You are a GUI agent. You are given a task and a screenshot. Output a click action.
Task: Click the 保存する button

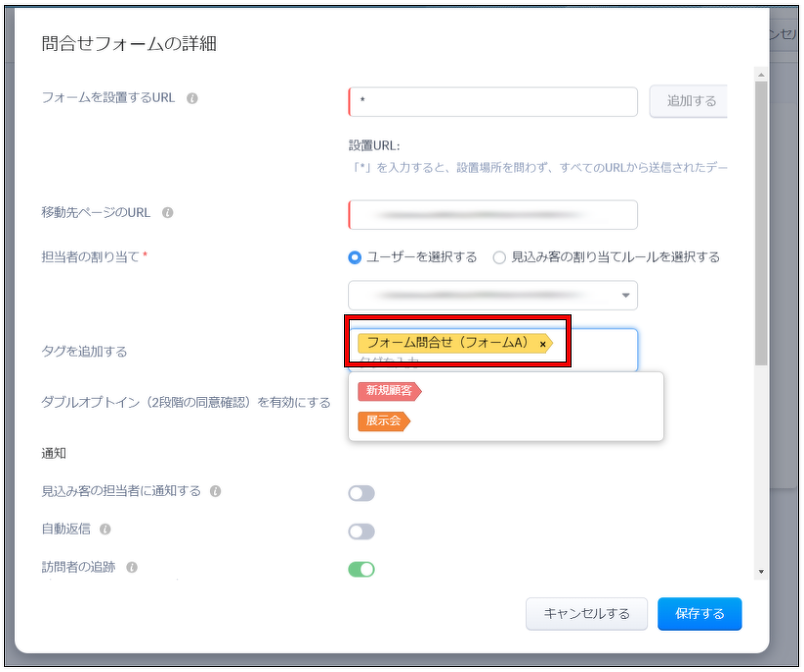(x=699, y=613)
